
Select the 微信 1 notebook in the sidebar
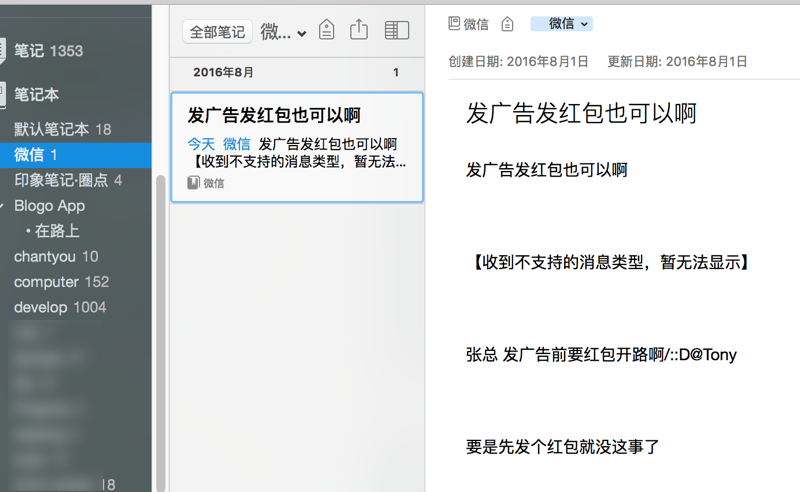(76, 155)
